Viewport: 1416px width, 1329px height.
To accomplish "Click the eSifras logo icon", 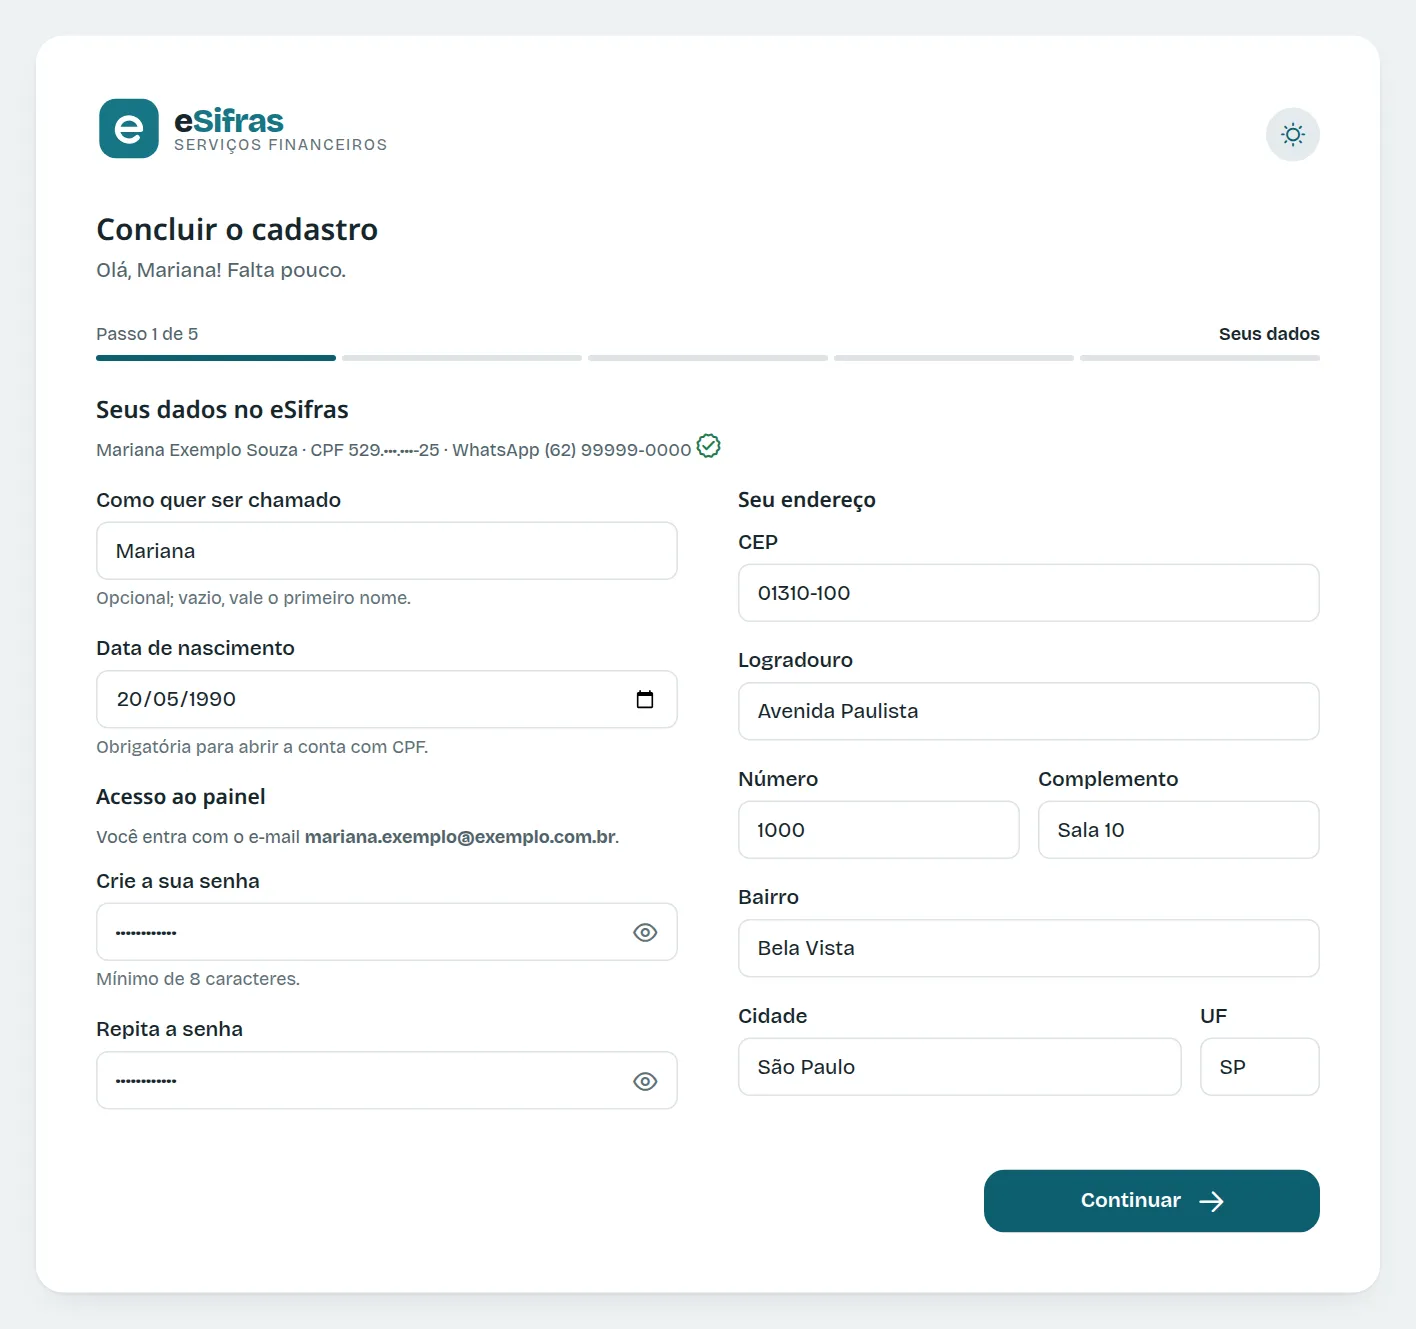I will (x=129, y=129).
